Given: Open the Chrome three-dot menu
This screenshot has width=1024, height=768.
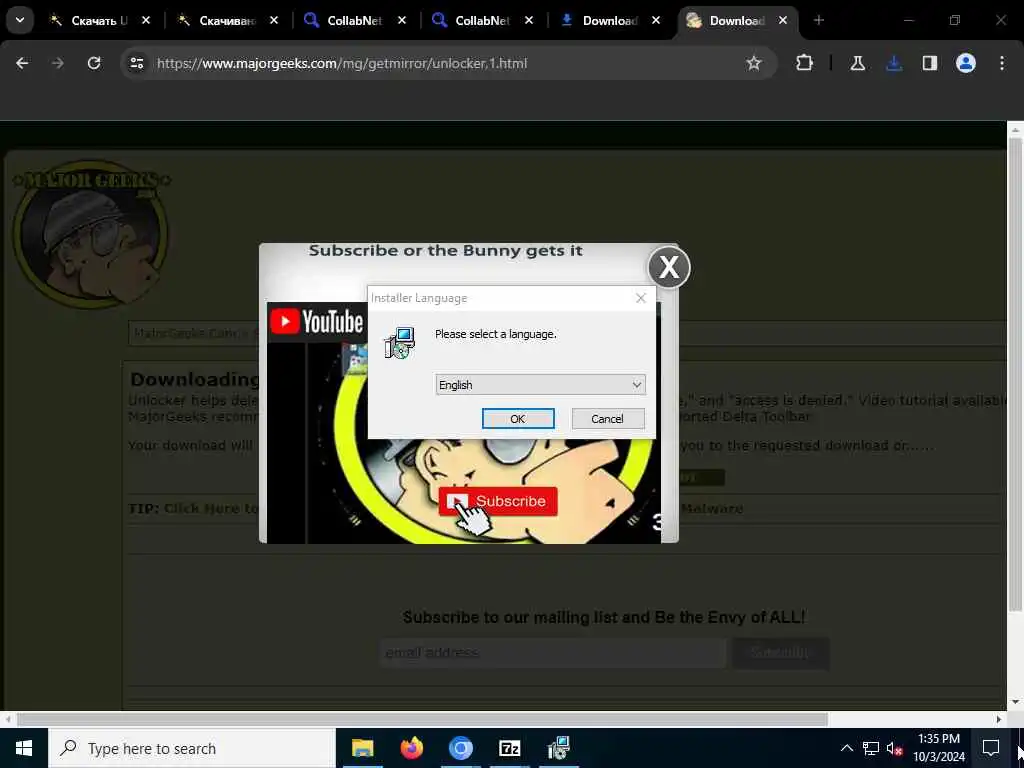Looking at the screenshot, I should [x=1002, y=63].
